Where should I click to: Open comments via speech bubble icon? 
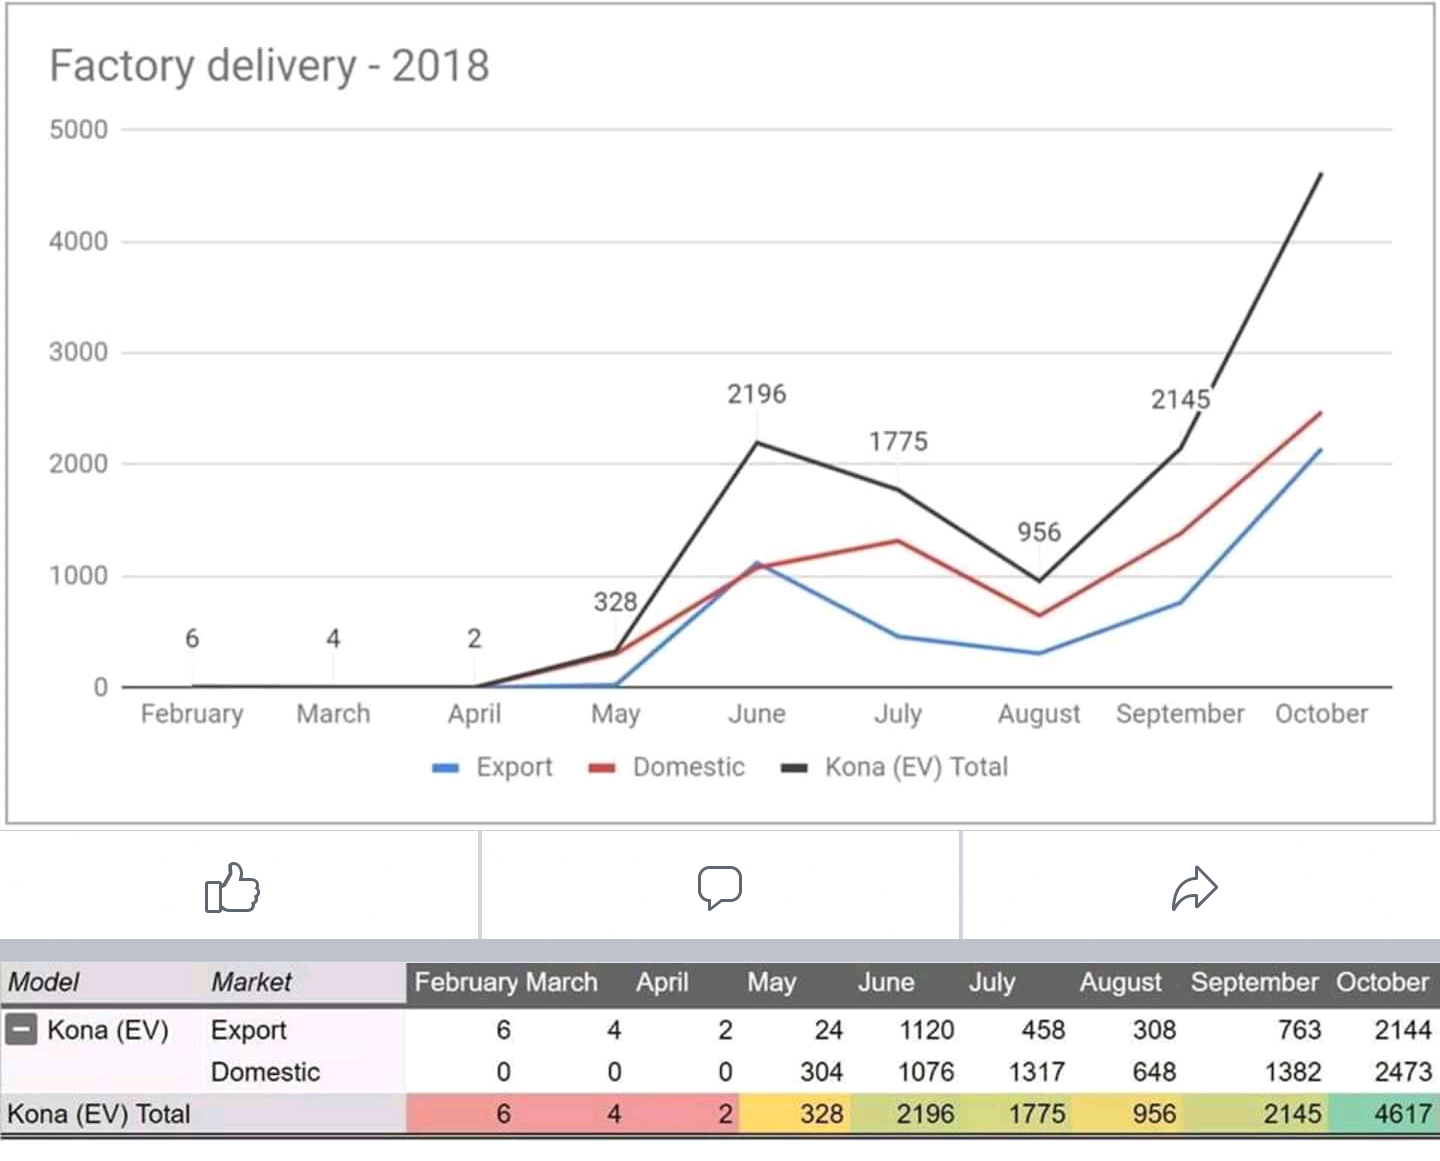tap(720, 888)
